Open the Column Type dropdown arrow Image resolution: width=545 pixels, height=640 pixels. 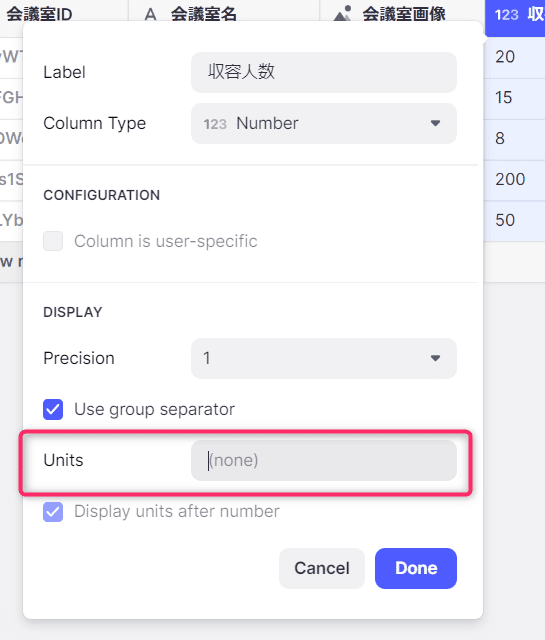(x=435, y=123)
